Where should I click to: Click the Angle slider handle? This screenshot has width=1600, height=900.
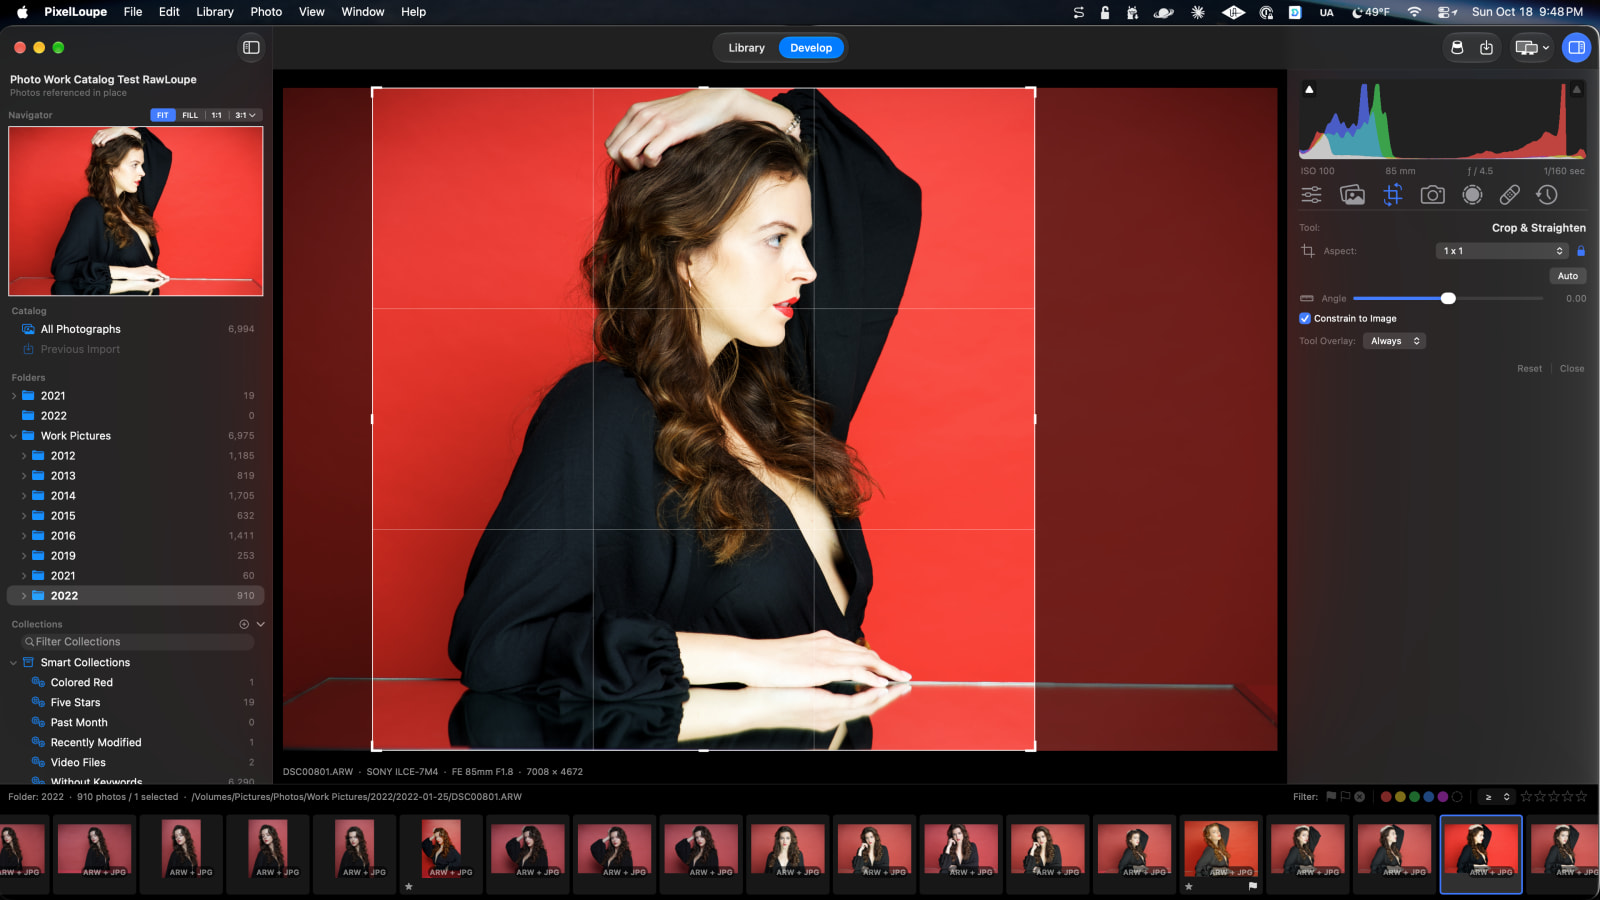coord(1448,298)
